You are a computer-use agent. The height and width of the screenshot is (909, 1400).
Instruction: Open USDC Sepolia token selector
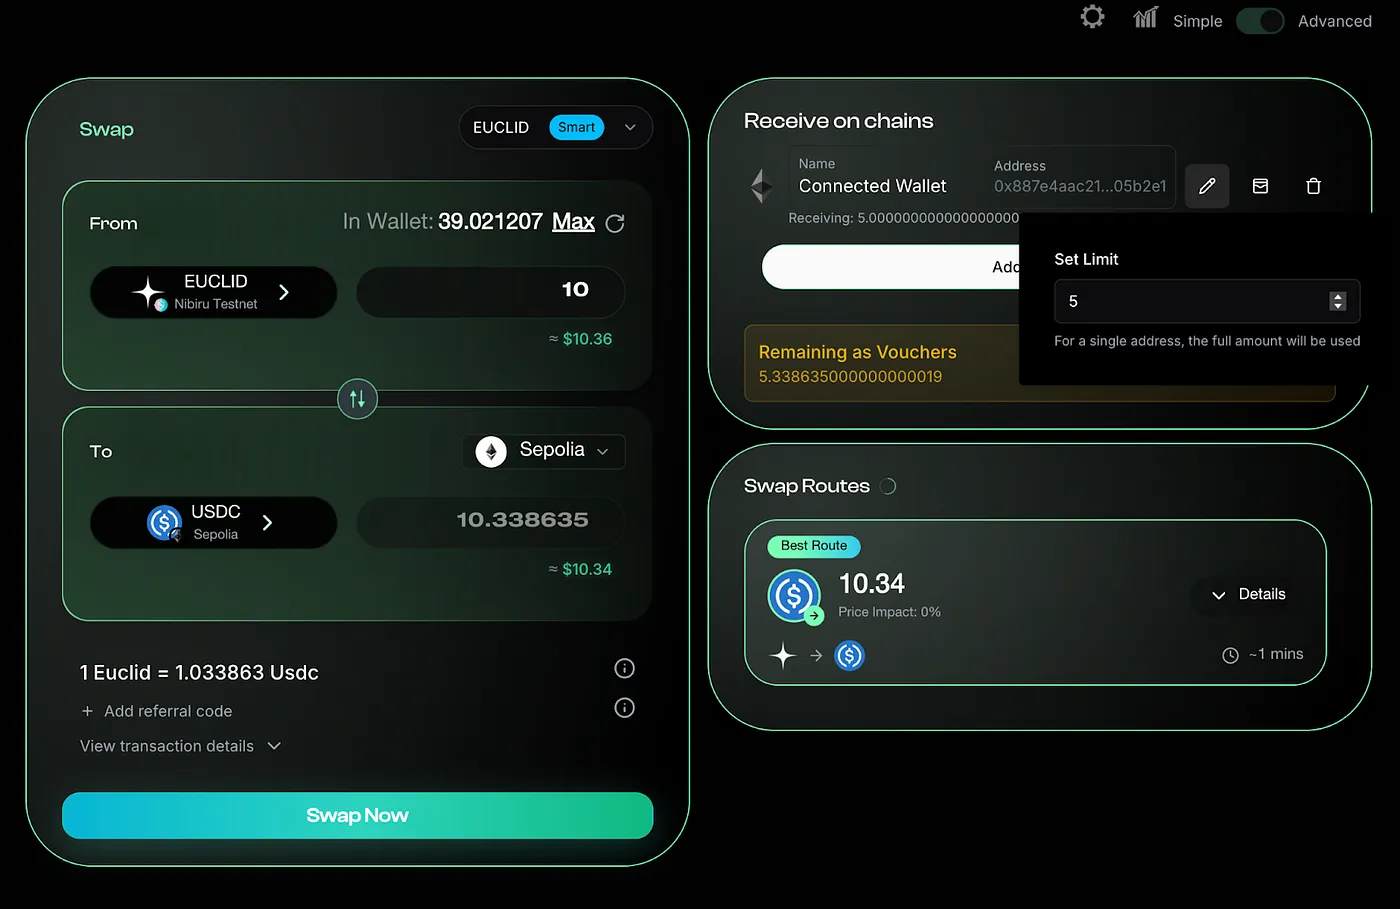pyautogui.click(x=213, y=522)
